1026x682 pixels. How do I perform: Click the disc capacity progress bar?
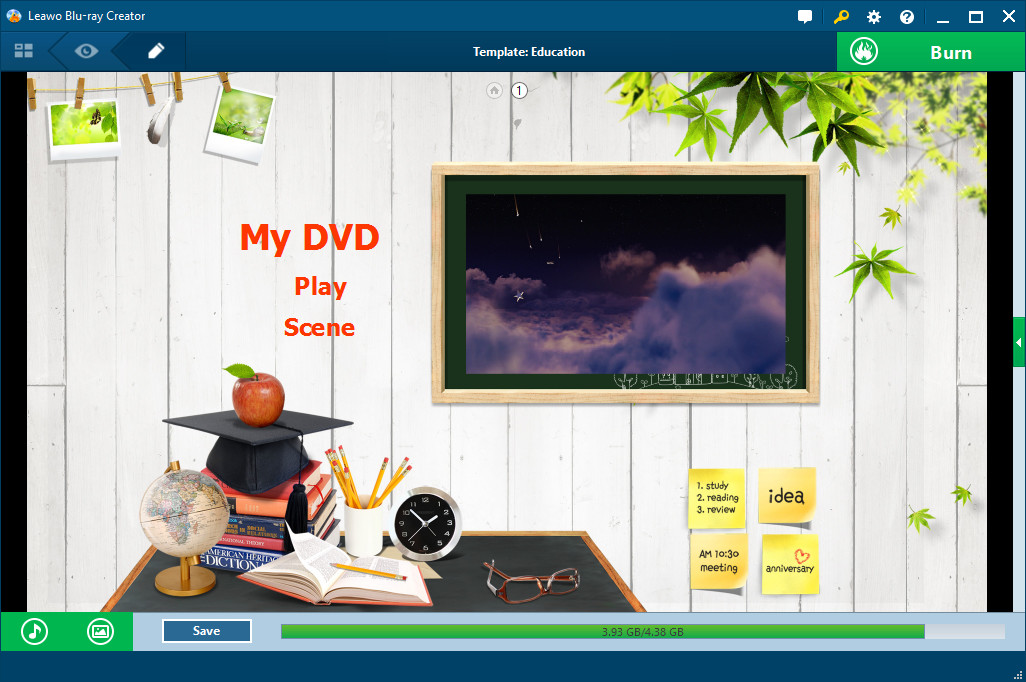(x=642, y=632)
